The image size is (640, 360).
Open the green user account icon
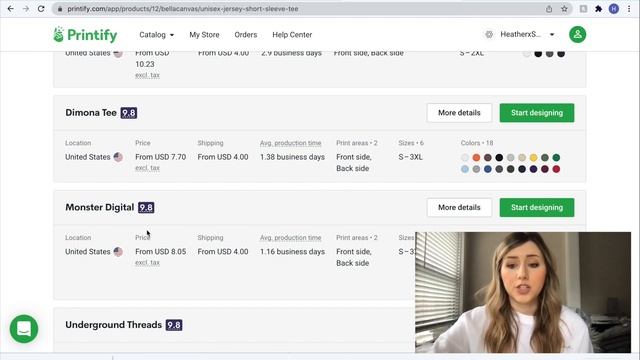tap(578, 35)
